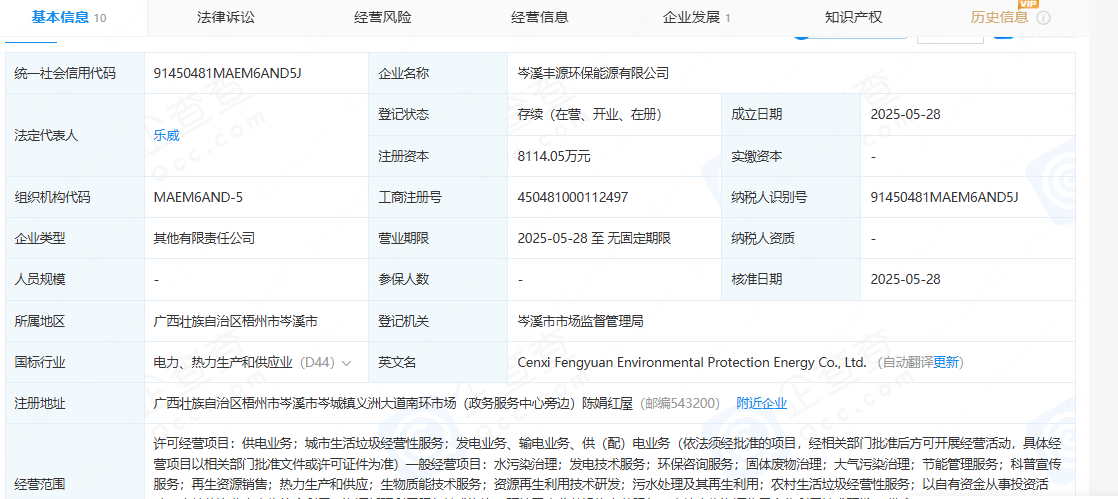Select the 经营信息 tab
This screenshot has width=1118, height=499.
540,18
